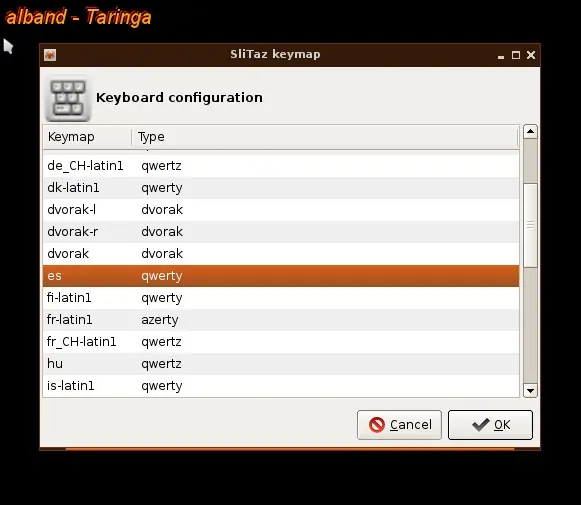The image size is (581, 505).
Task: Choose the dvorak-l keymap entry
Action: (x=281, y=210)
